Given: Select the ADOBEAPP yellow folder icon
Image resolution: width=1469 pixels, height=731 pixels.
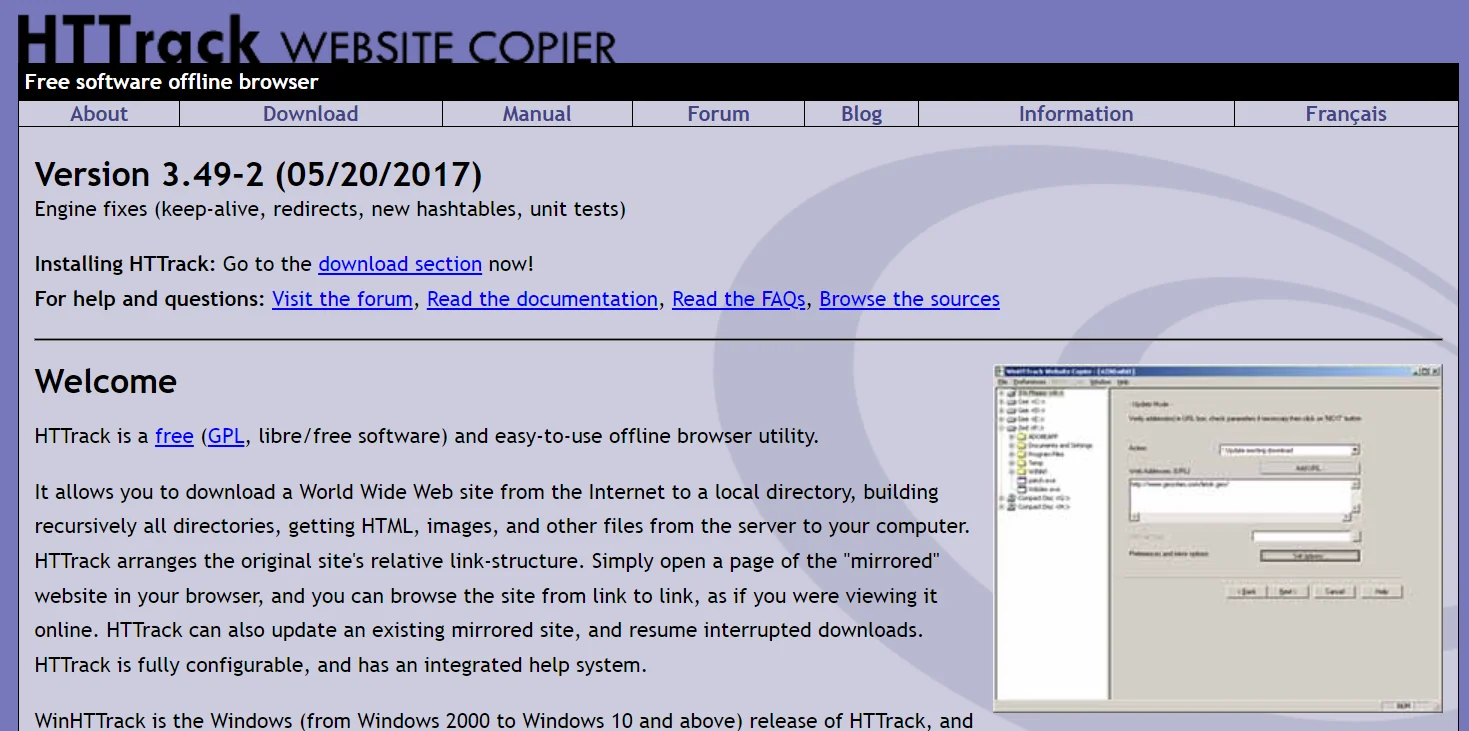Looking at the screenshot, I should 1022,437.
